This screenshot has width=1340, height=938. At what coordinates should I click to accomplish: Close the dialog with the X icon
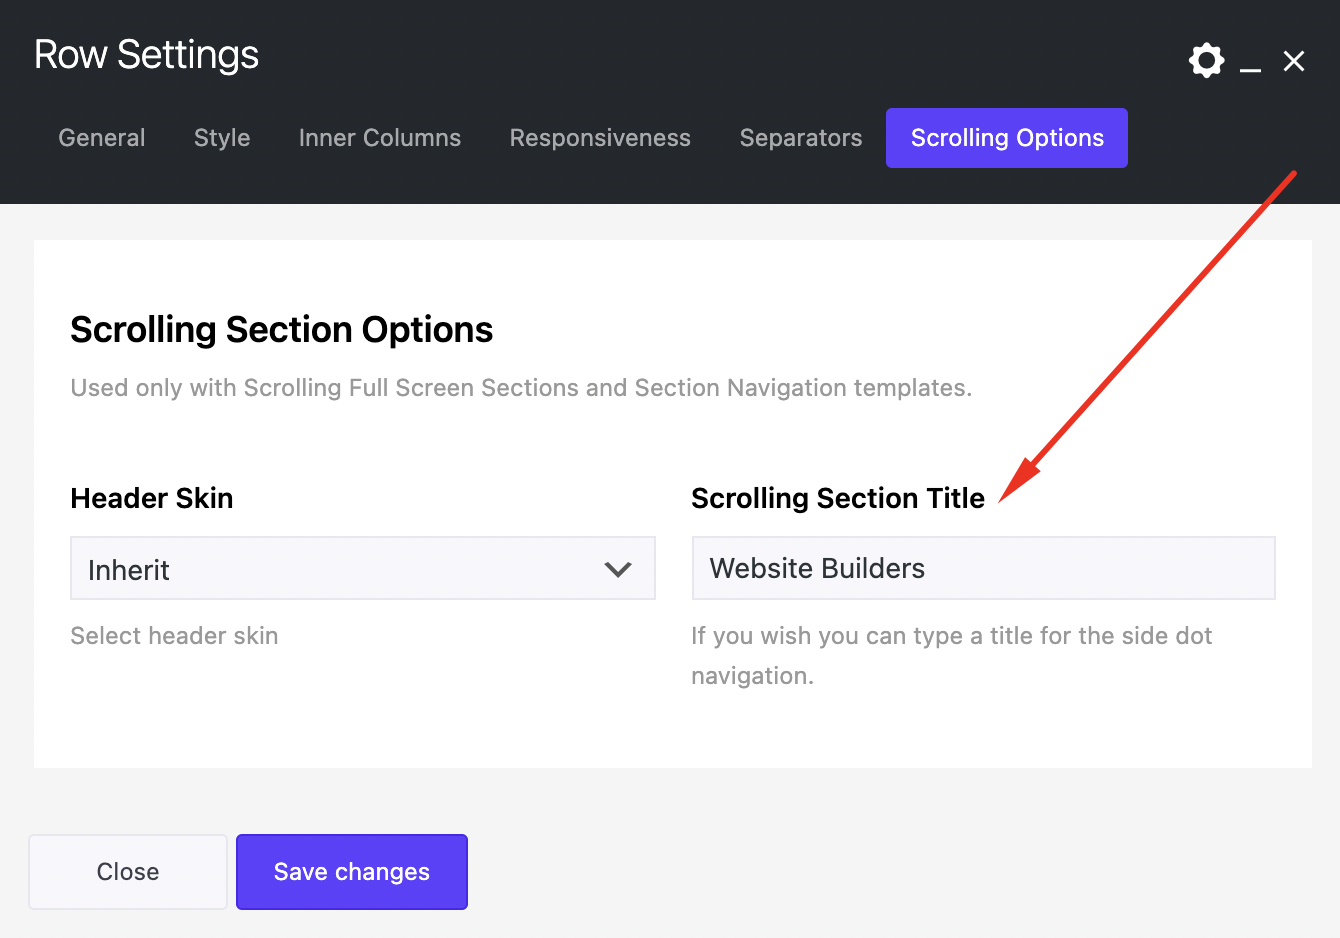coord(1294,60)
